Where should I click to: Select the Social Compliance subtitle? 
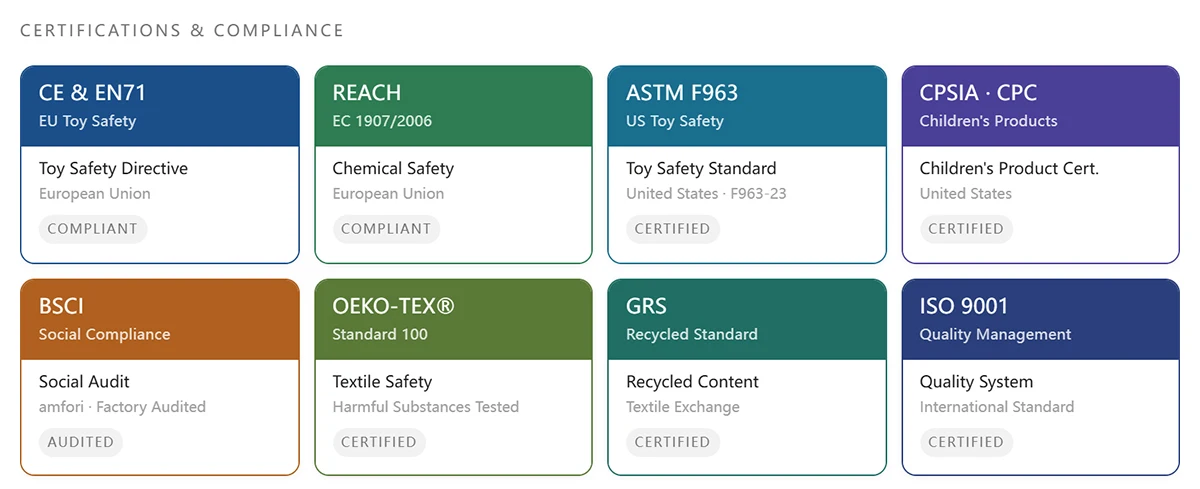104,334
